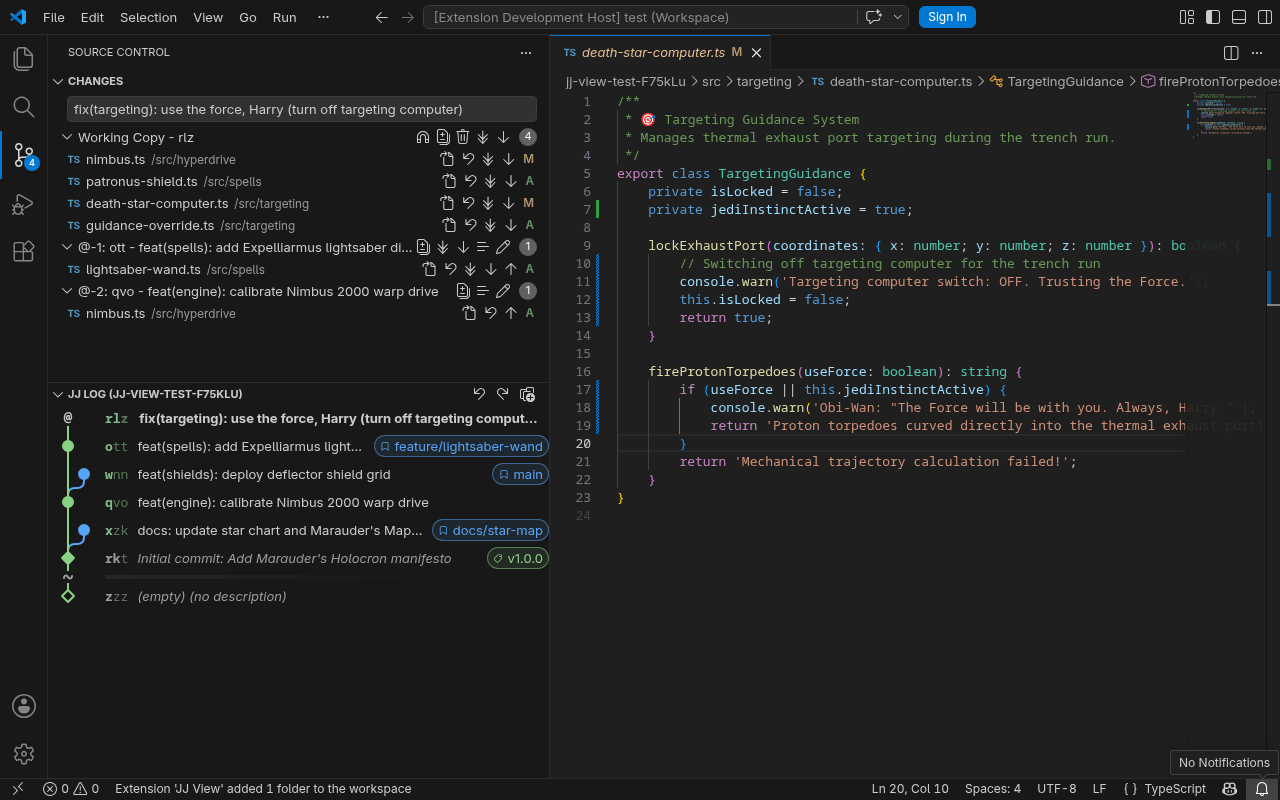Select the death-star-computer.ts editor tab

[660, 53]
